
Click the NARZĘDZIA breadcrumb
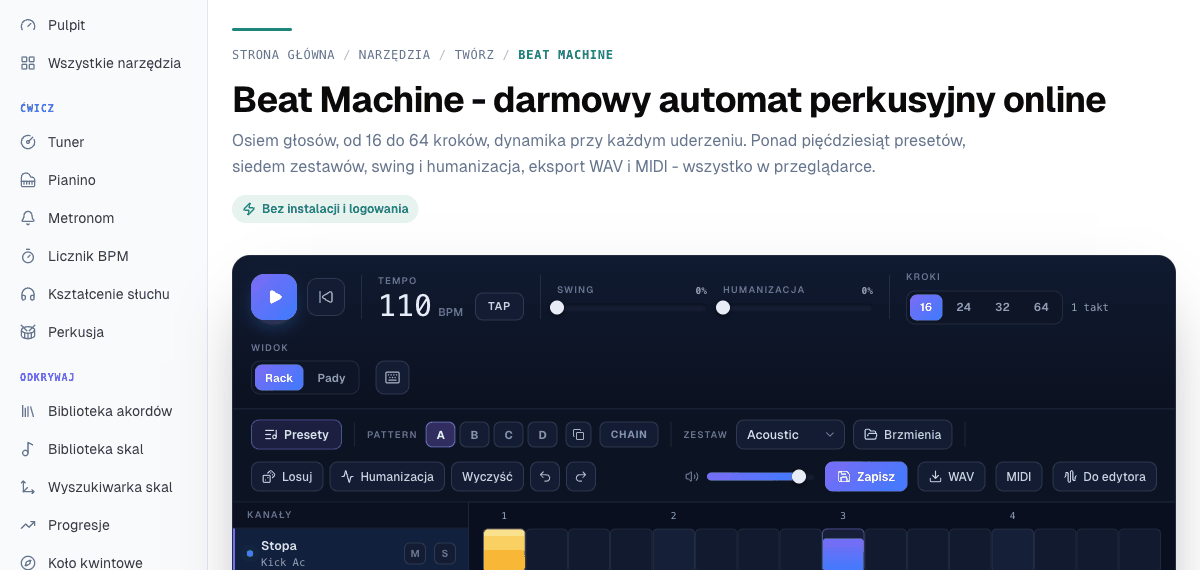tap(394, 55)
